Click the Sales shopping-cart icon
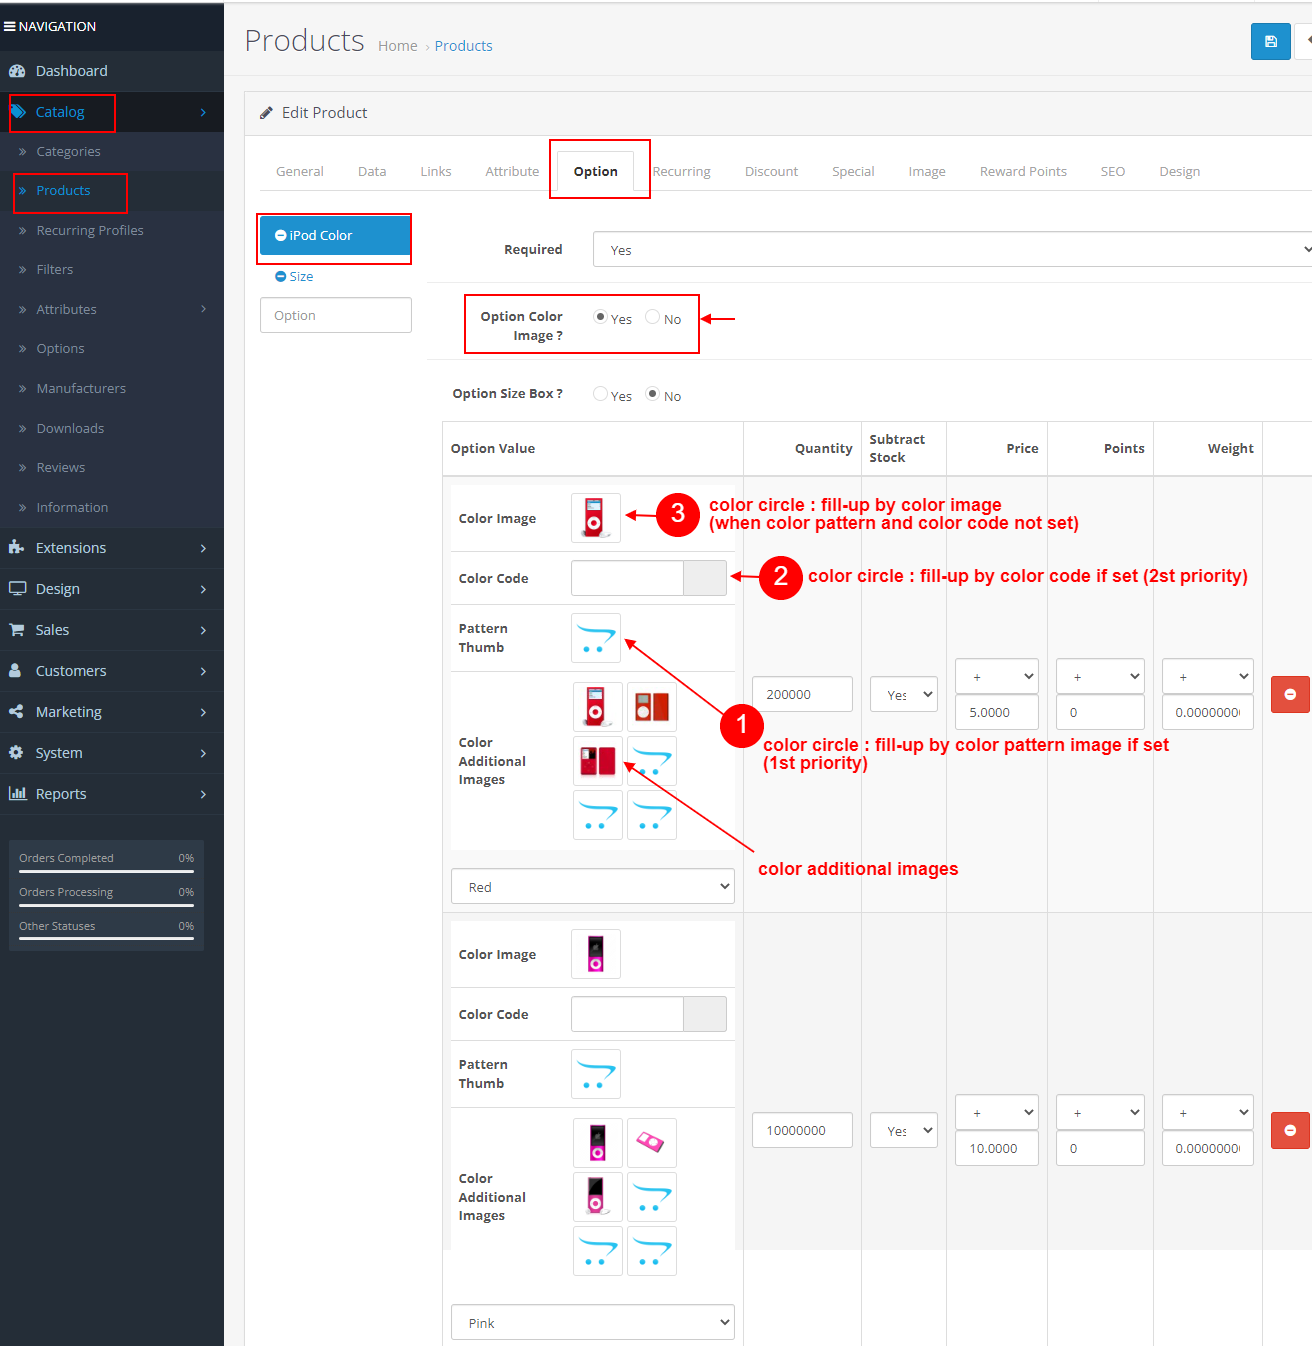 (17, 630)
